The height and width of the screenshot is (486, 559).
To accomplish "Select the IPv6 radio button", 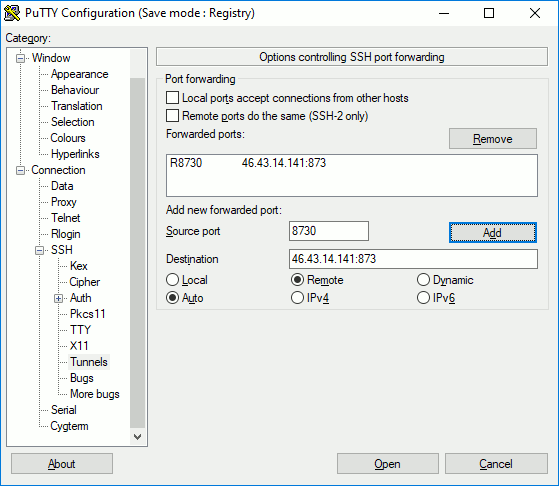I will pos(423,298).
